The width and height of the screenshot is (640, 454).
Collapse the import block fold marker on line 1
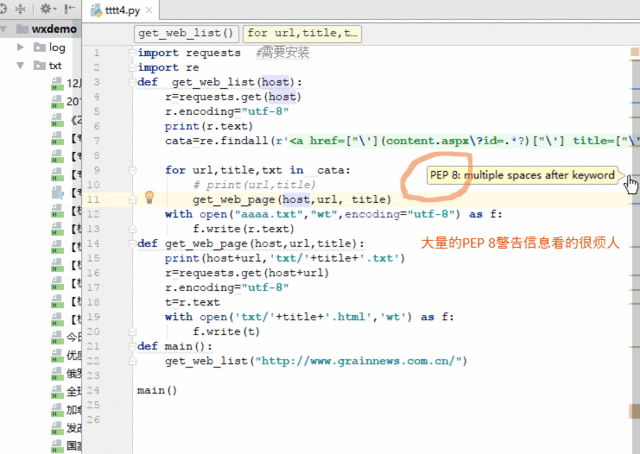click(x=133, y=53)
